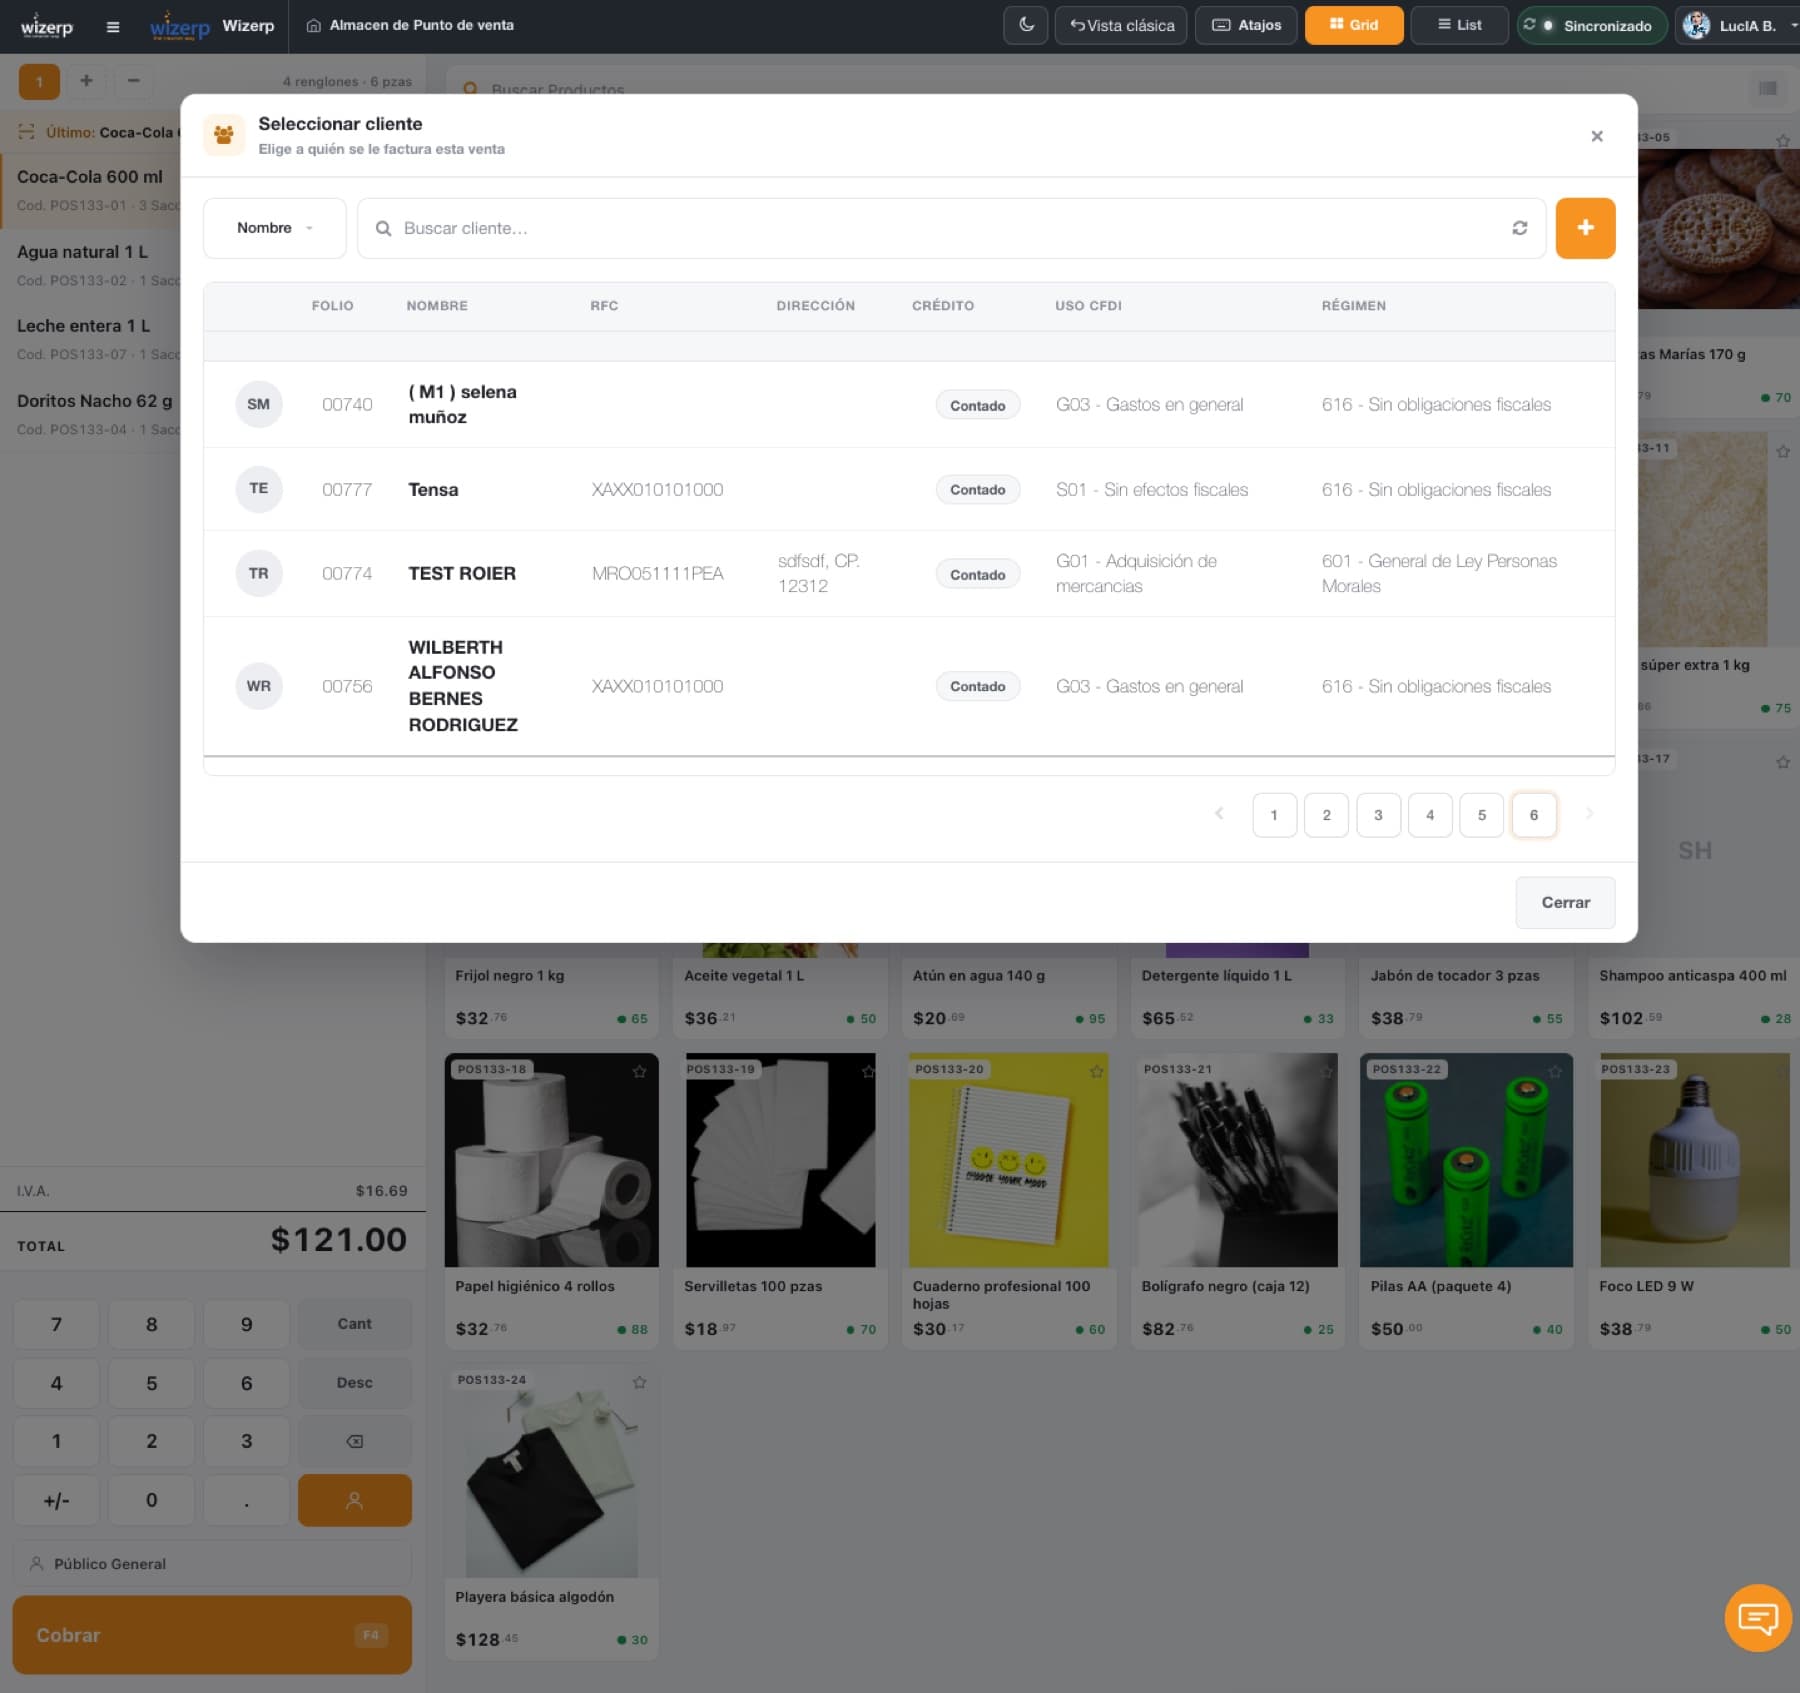The height and width of the screenshot is (1693, 1800).
Task: Select client selena muñoz row
Action: (x=909, y=404)
